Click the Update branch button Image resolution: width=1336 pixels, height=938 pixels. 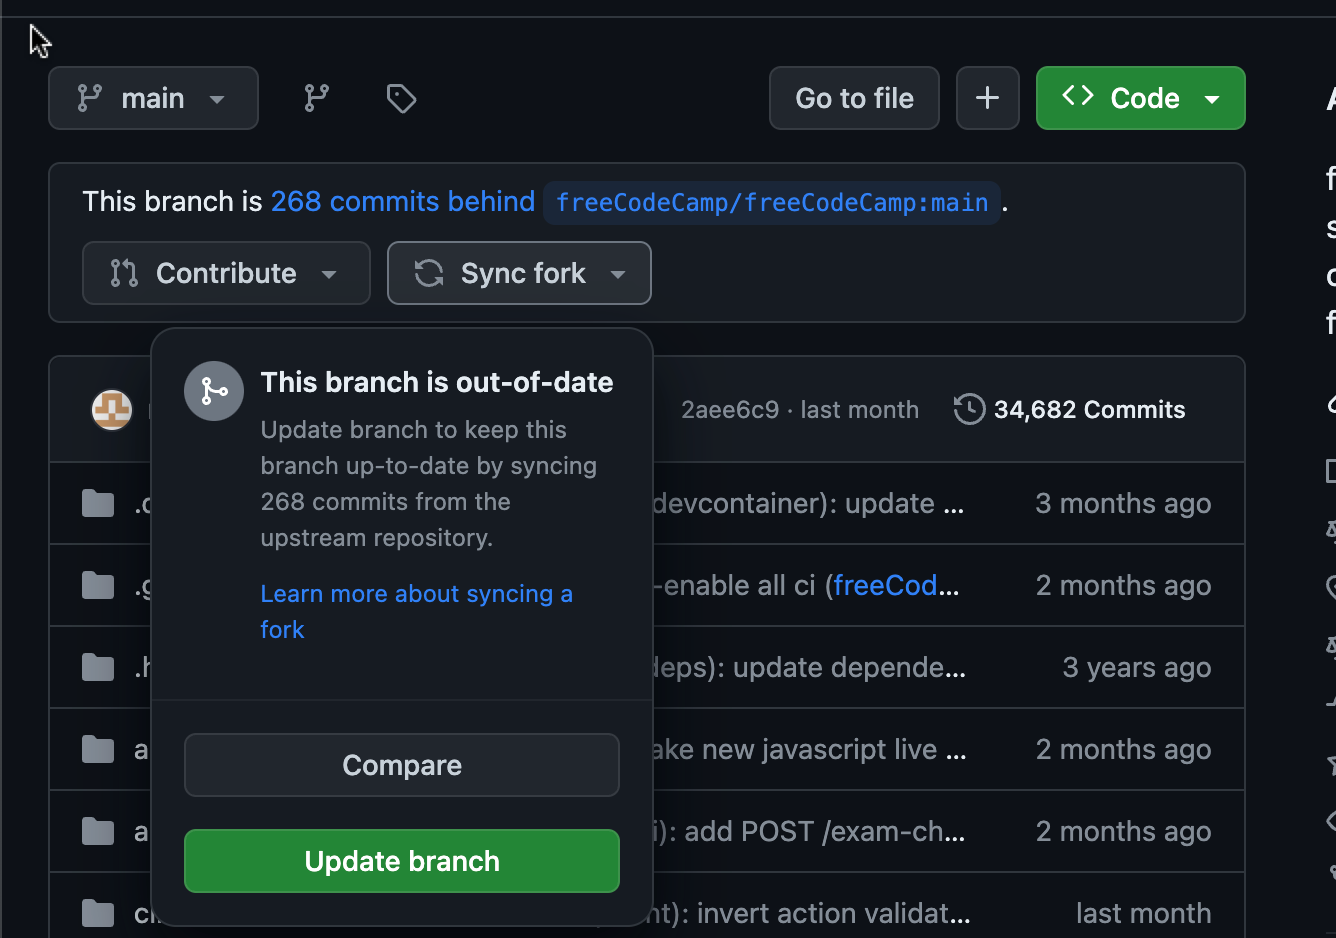[402, 861]
